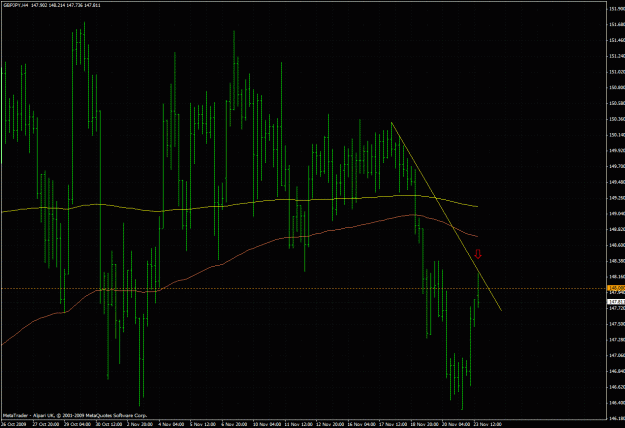Click the 146.400 price scale label

pyautogui.click(x=616, y=402)
